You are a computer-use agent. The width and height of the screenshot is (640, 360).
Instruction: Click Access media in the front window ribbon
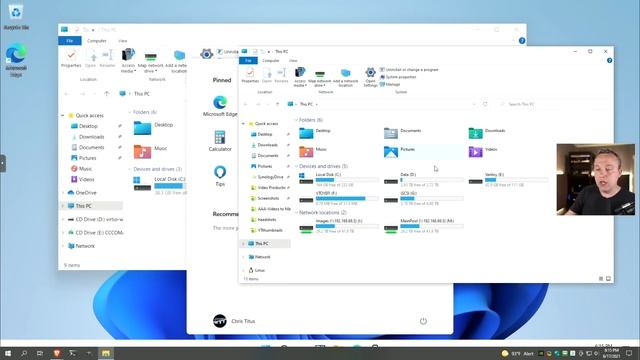(300, 77)
